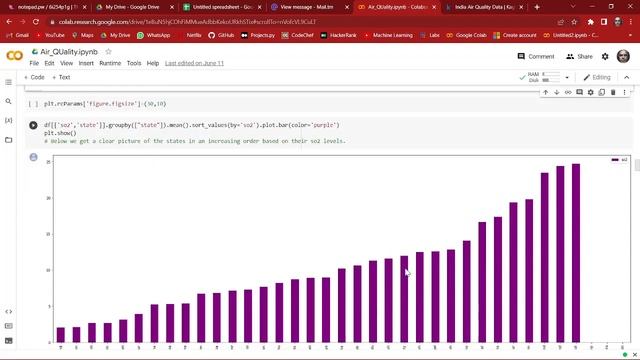Copy link to cell icon
640x360 pixels.
(x=568, y=93)
